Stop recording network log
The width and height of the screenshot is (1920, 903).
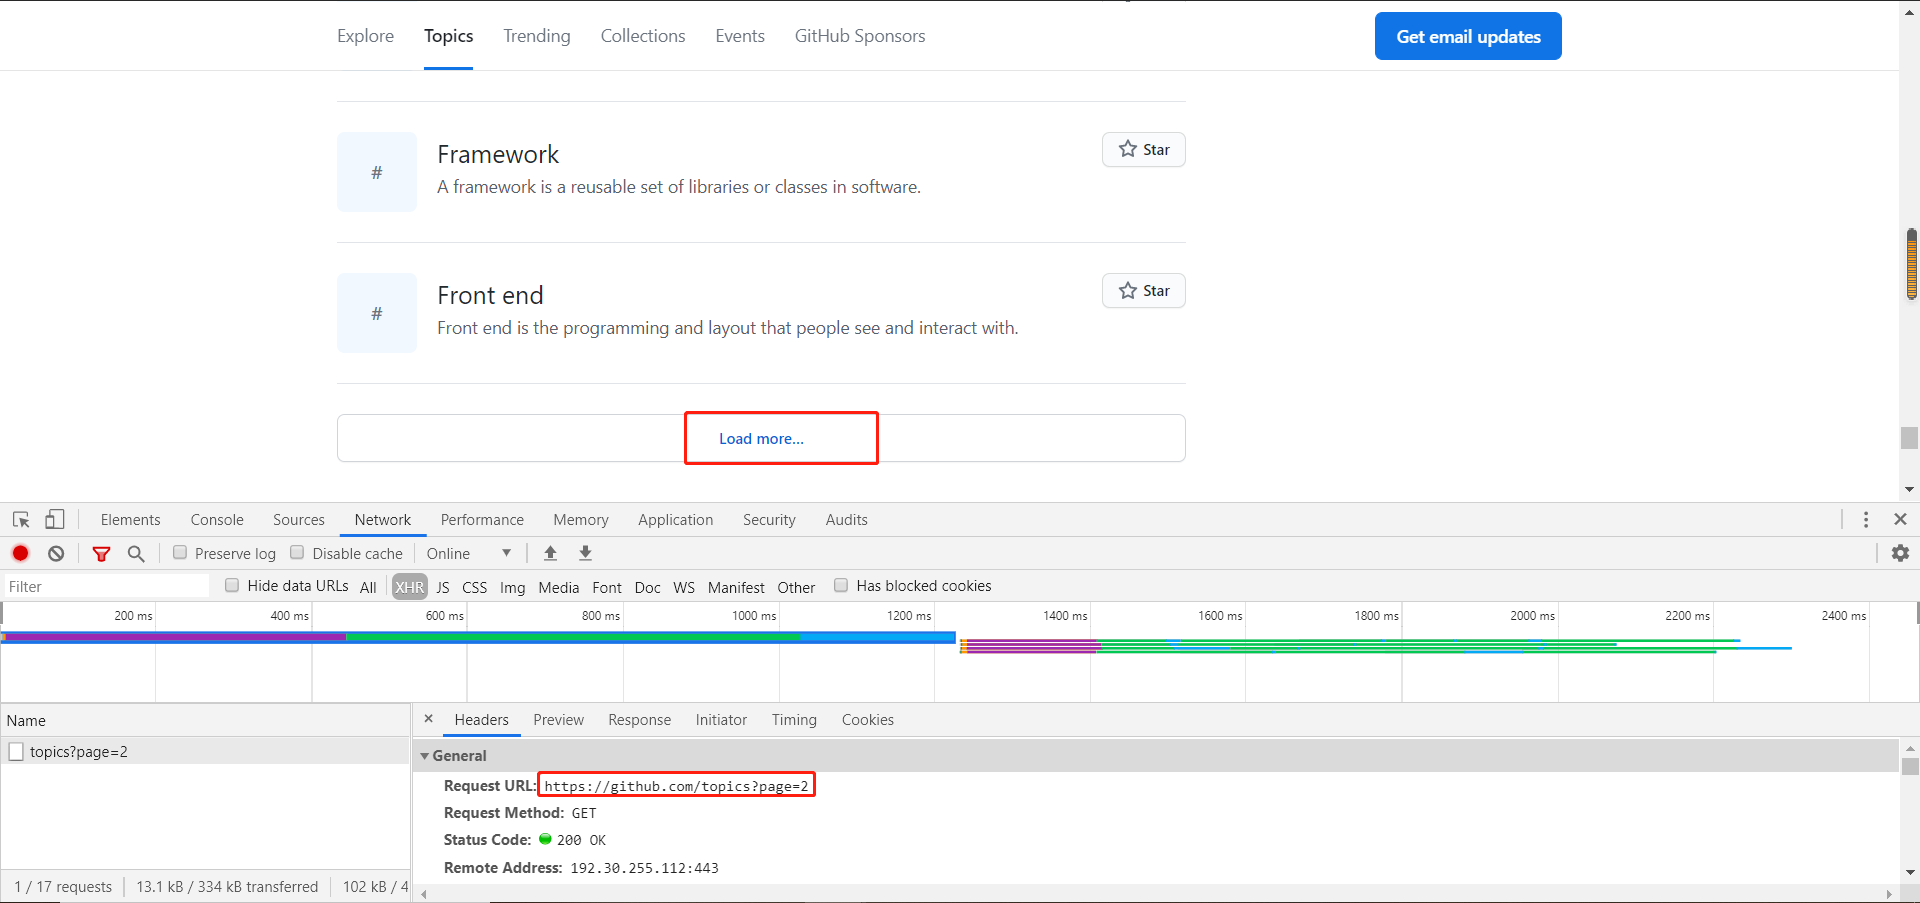pyautogui.click(x=21, y=553)
